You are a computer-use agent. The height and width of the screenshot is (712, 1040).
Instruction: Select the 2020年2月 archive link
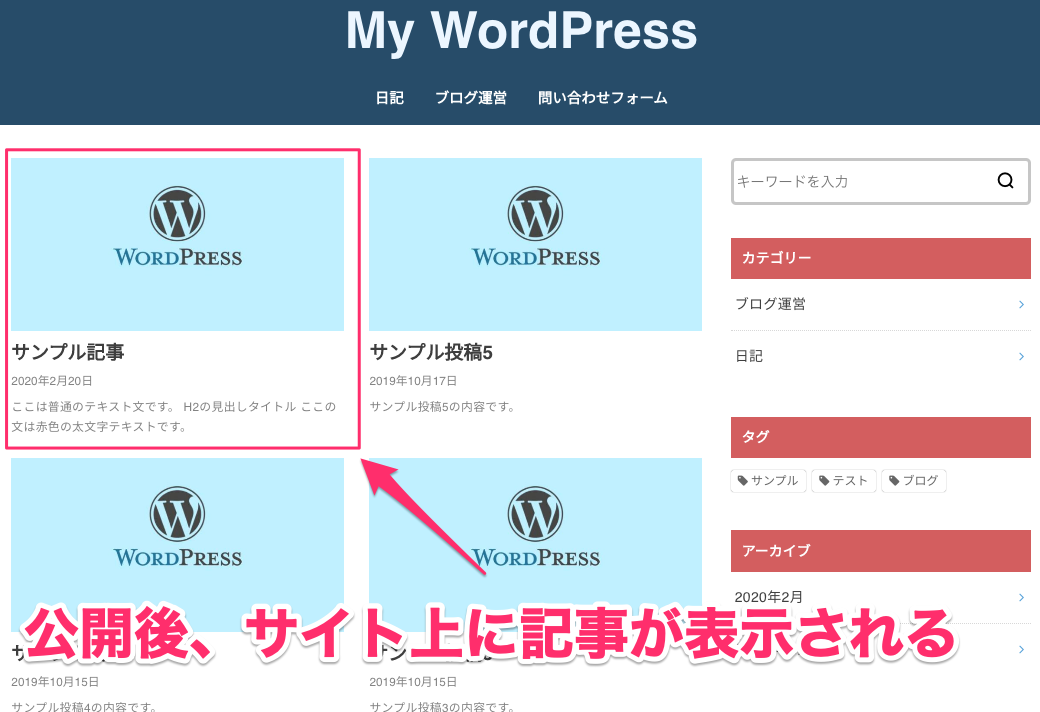pyautogui.click(x=768, y=597)
